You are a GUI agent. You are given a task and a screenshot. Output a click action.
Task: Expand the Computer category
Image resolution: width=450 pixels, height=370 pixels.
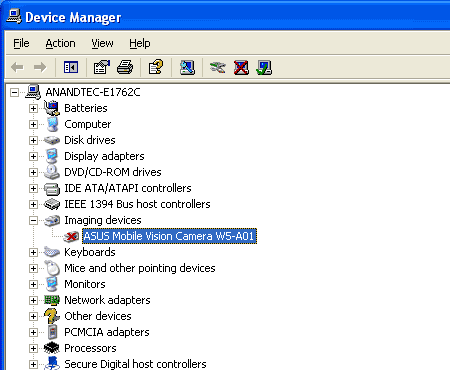33,124
